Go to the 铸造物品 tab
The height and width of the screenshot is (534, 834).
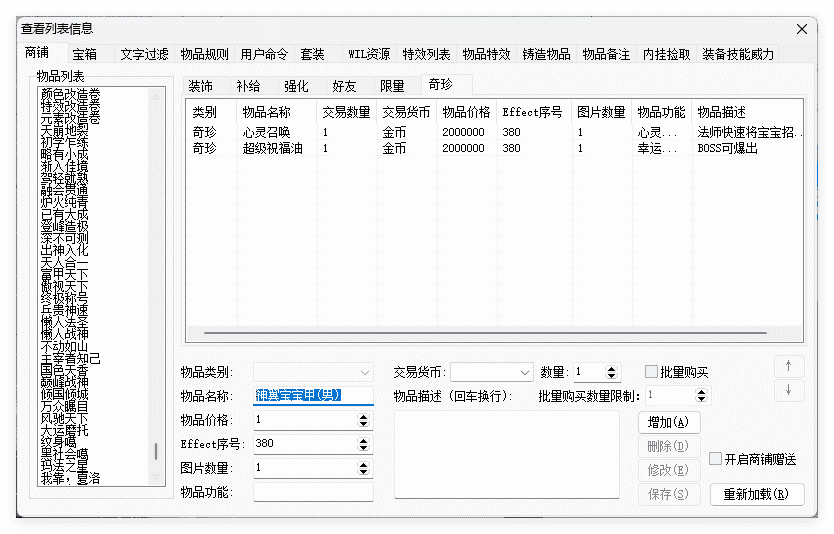click(546, 54)
